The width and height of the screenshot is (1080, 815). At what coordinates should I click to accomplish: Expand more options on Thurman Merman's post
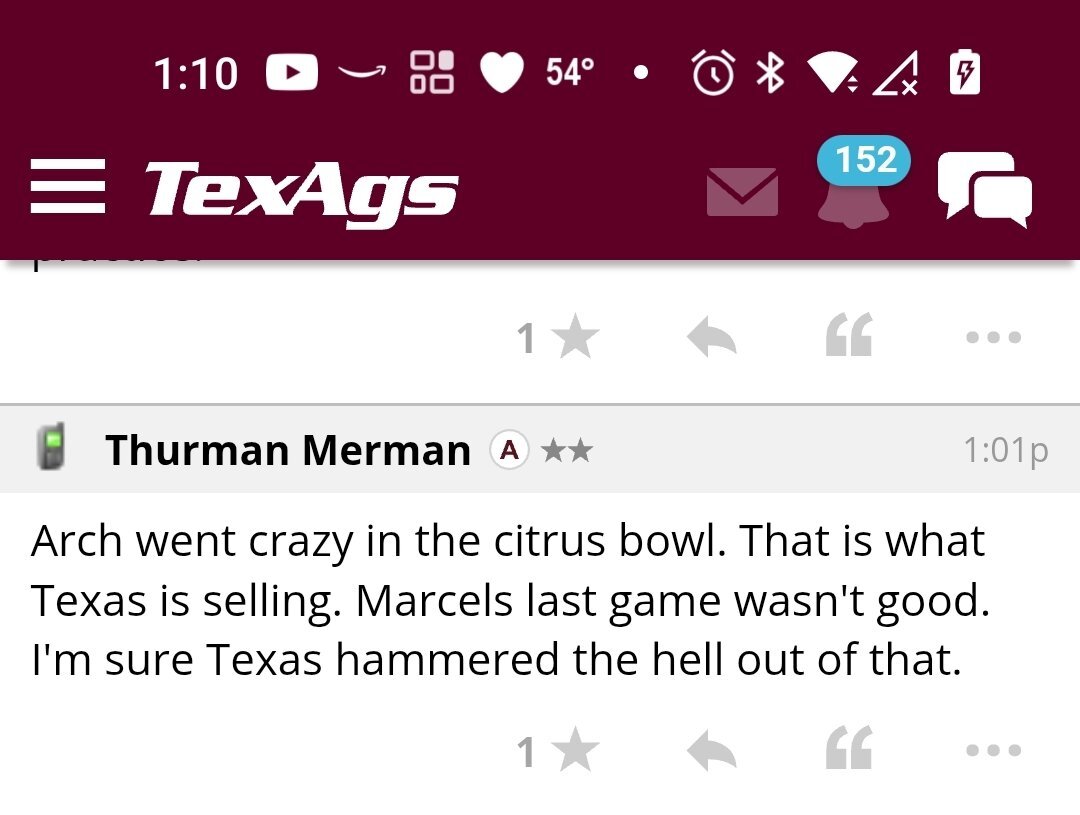pos(993,750)
